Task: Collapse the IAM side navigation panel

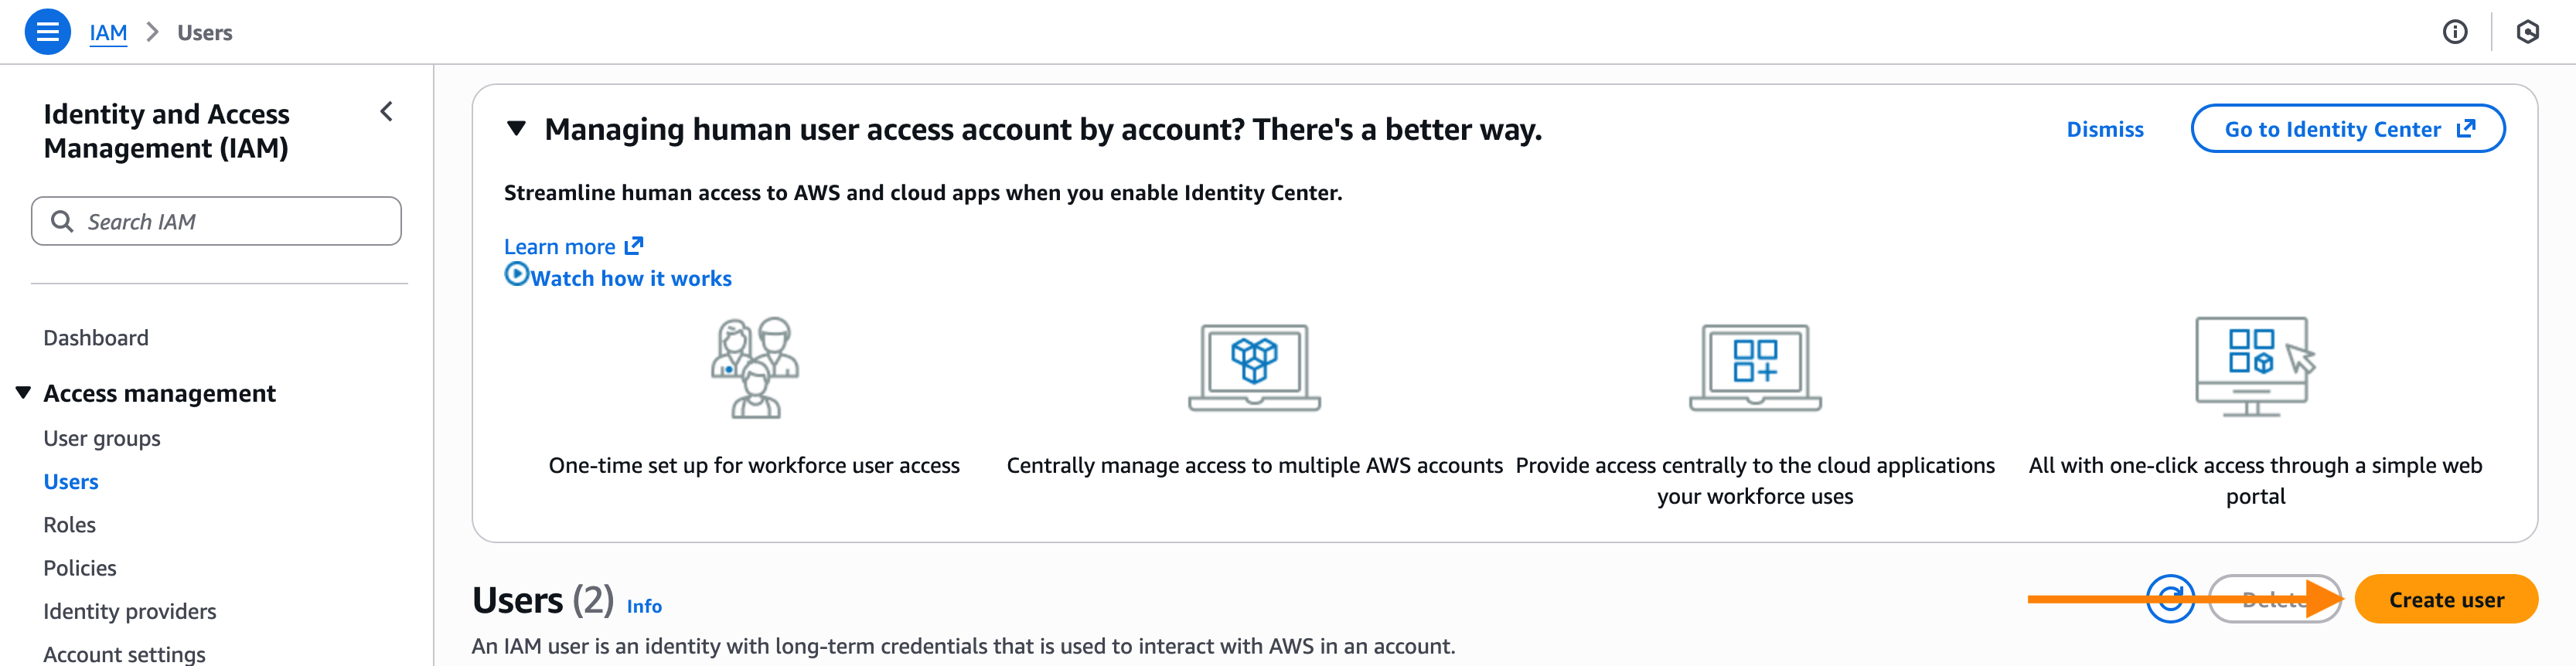Action: pyautogui.click(x=387, y=111)
